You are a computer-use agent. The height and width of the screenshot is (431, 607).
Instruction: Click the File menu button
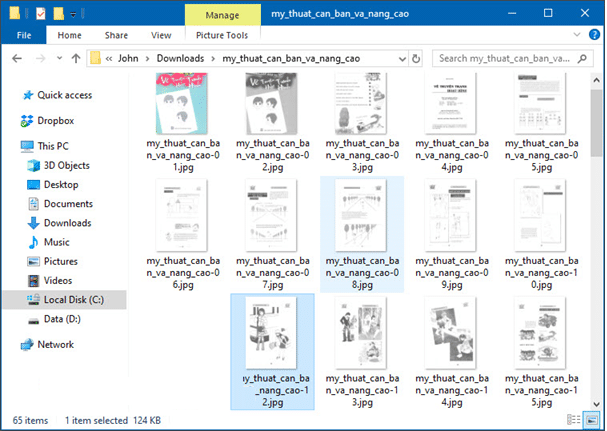click(x=23, y=35)
